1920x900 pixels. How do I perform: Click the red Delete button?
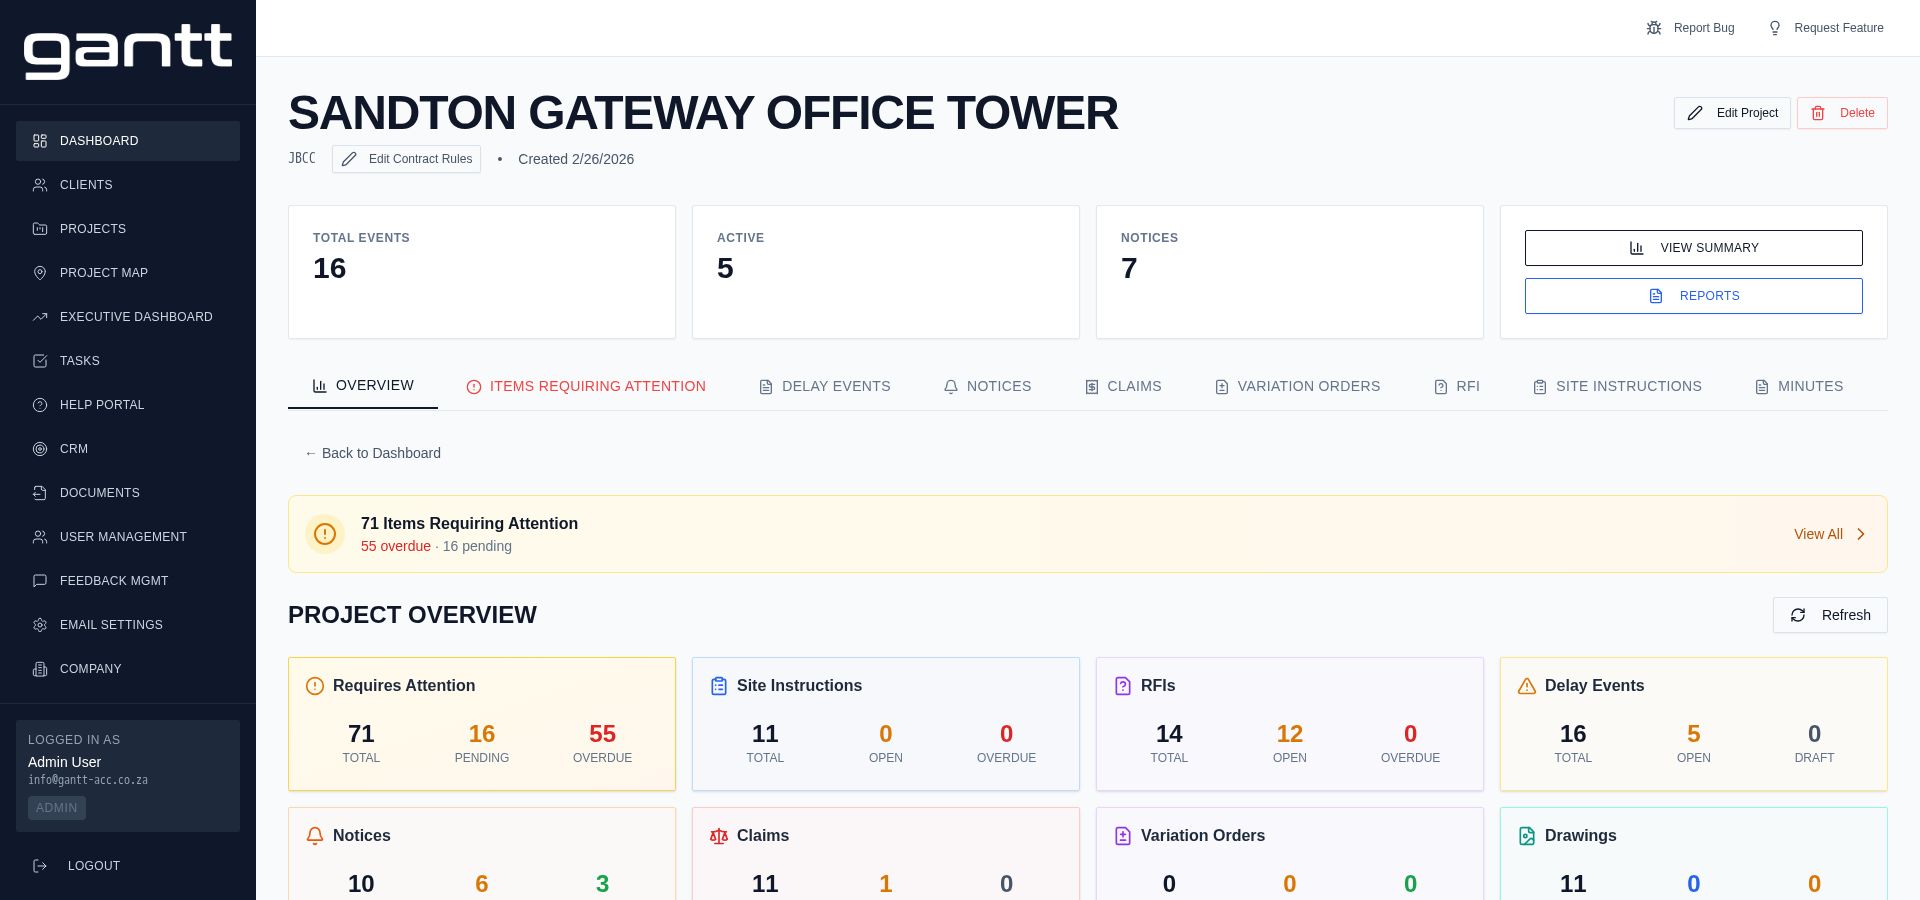(1842, 113)
